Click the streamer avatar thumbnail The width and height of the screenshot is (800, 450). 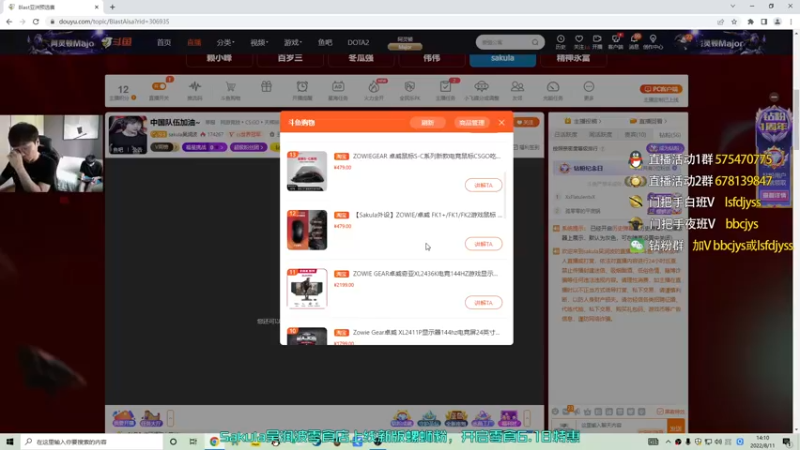128,135
